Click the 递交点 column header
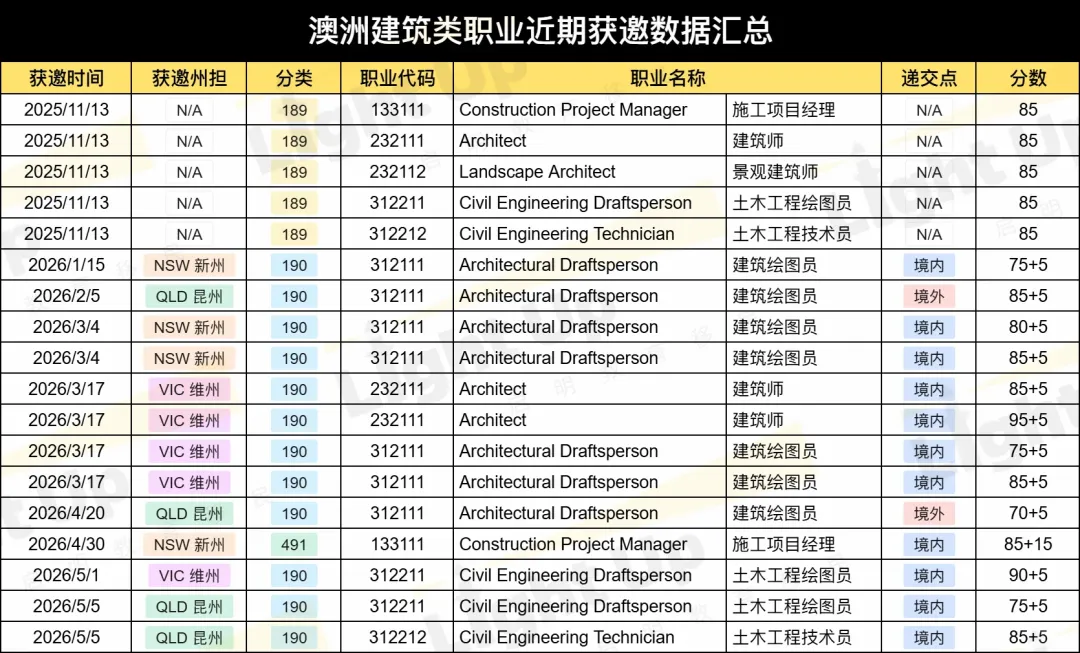This screenshot has width=1080, height=653. click(x=928, y=78)
